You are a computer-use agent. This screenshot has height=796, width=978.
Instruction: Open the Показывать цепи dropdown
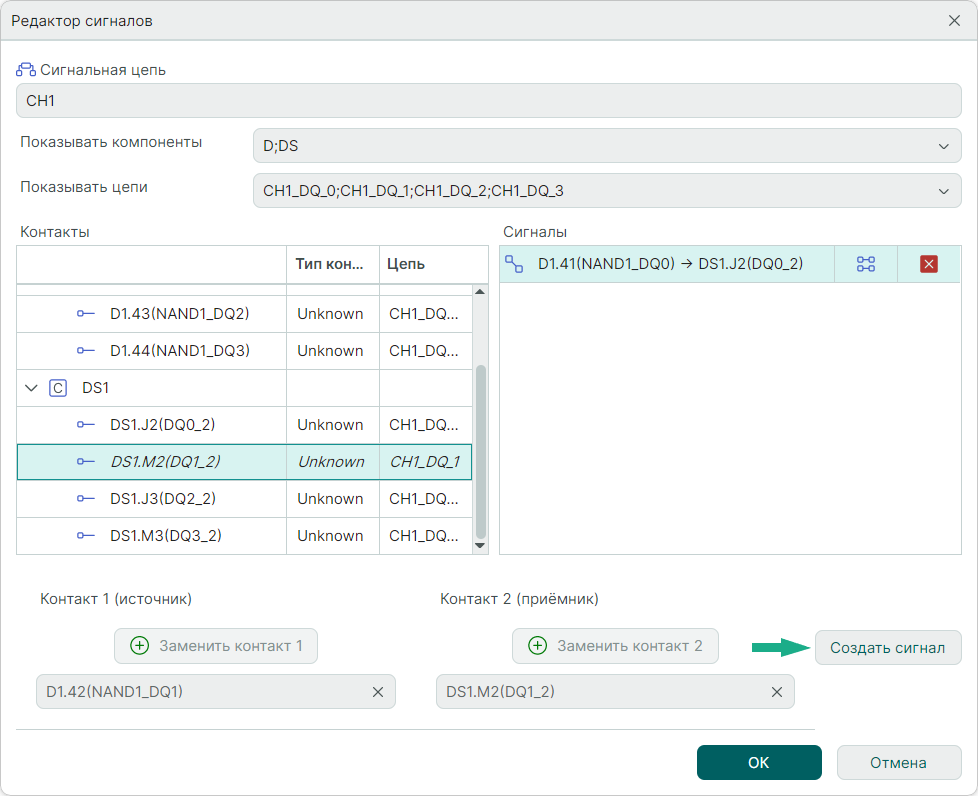[x=607, y=190]
